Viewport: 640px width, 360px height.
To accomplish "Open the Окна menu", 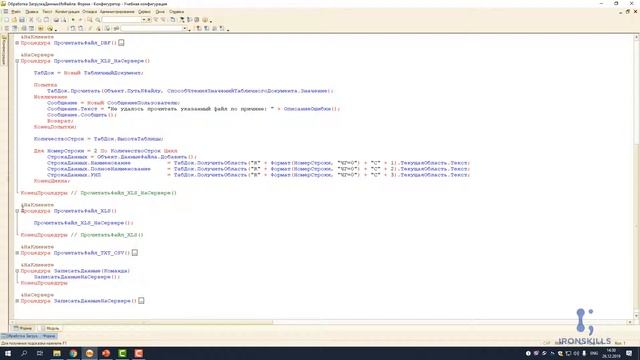I will pos(160,12).
